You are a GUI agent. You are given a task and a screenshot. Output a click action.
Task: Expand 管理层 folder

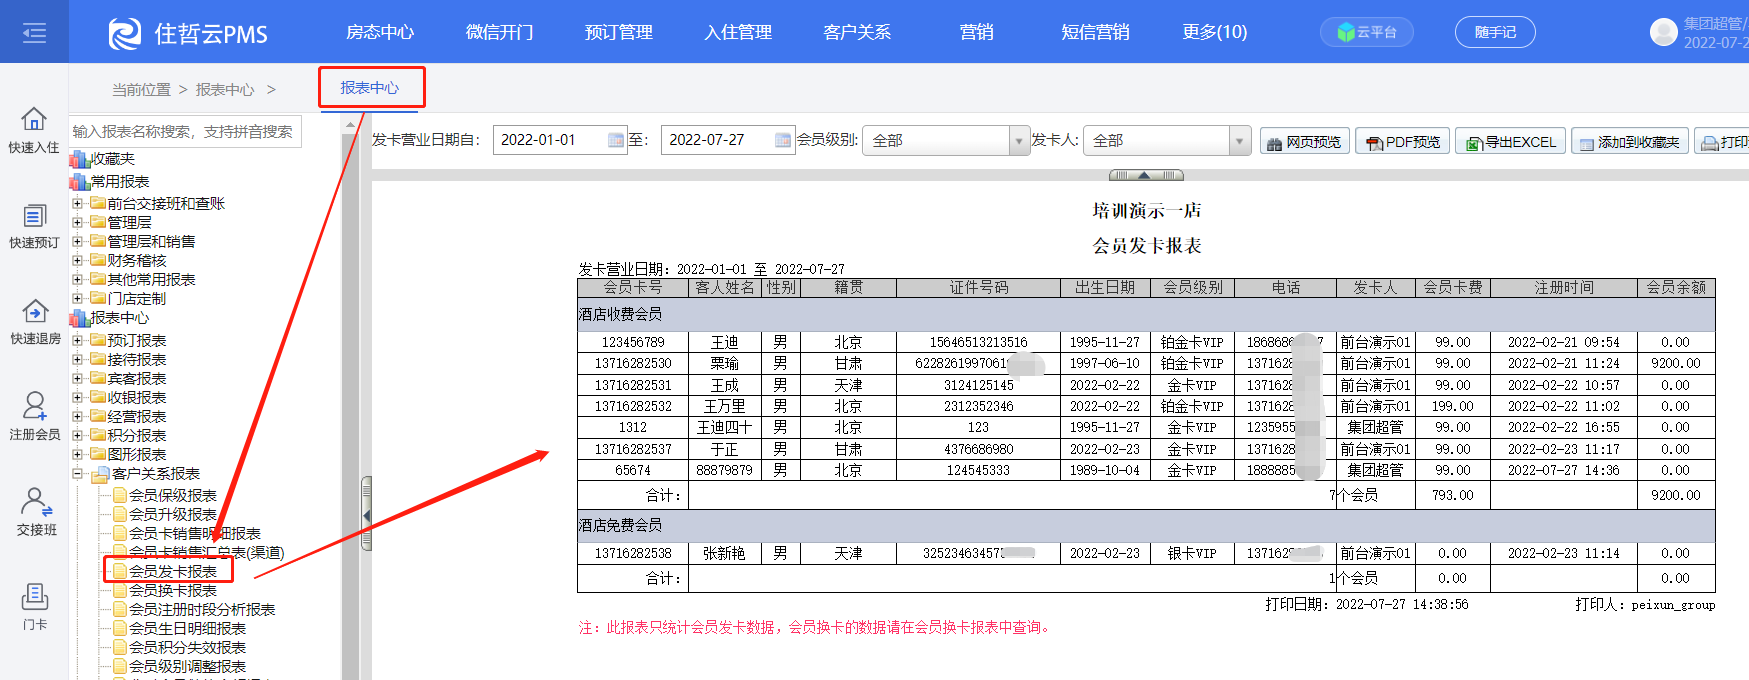[x=77, y=222]
